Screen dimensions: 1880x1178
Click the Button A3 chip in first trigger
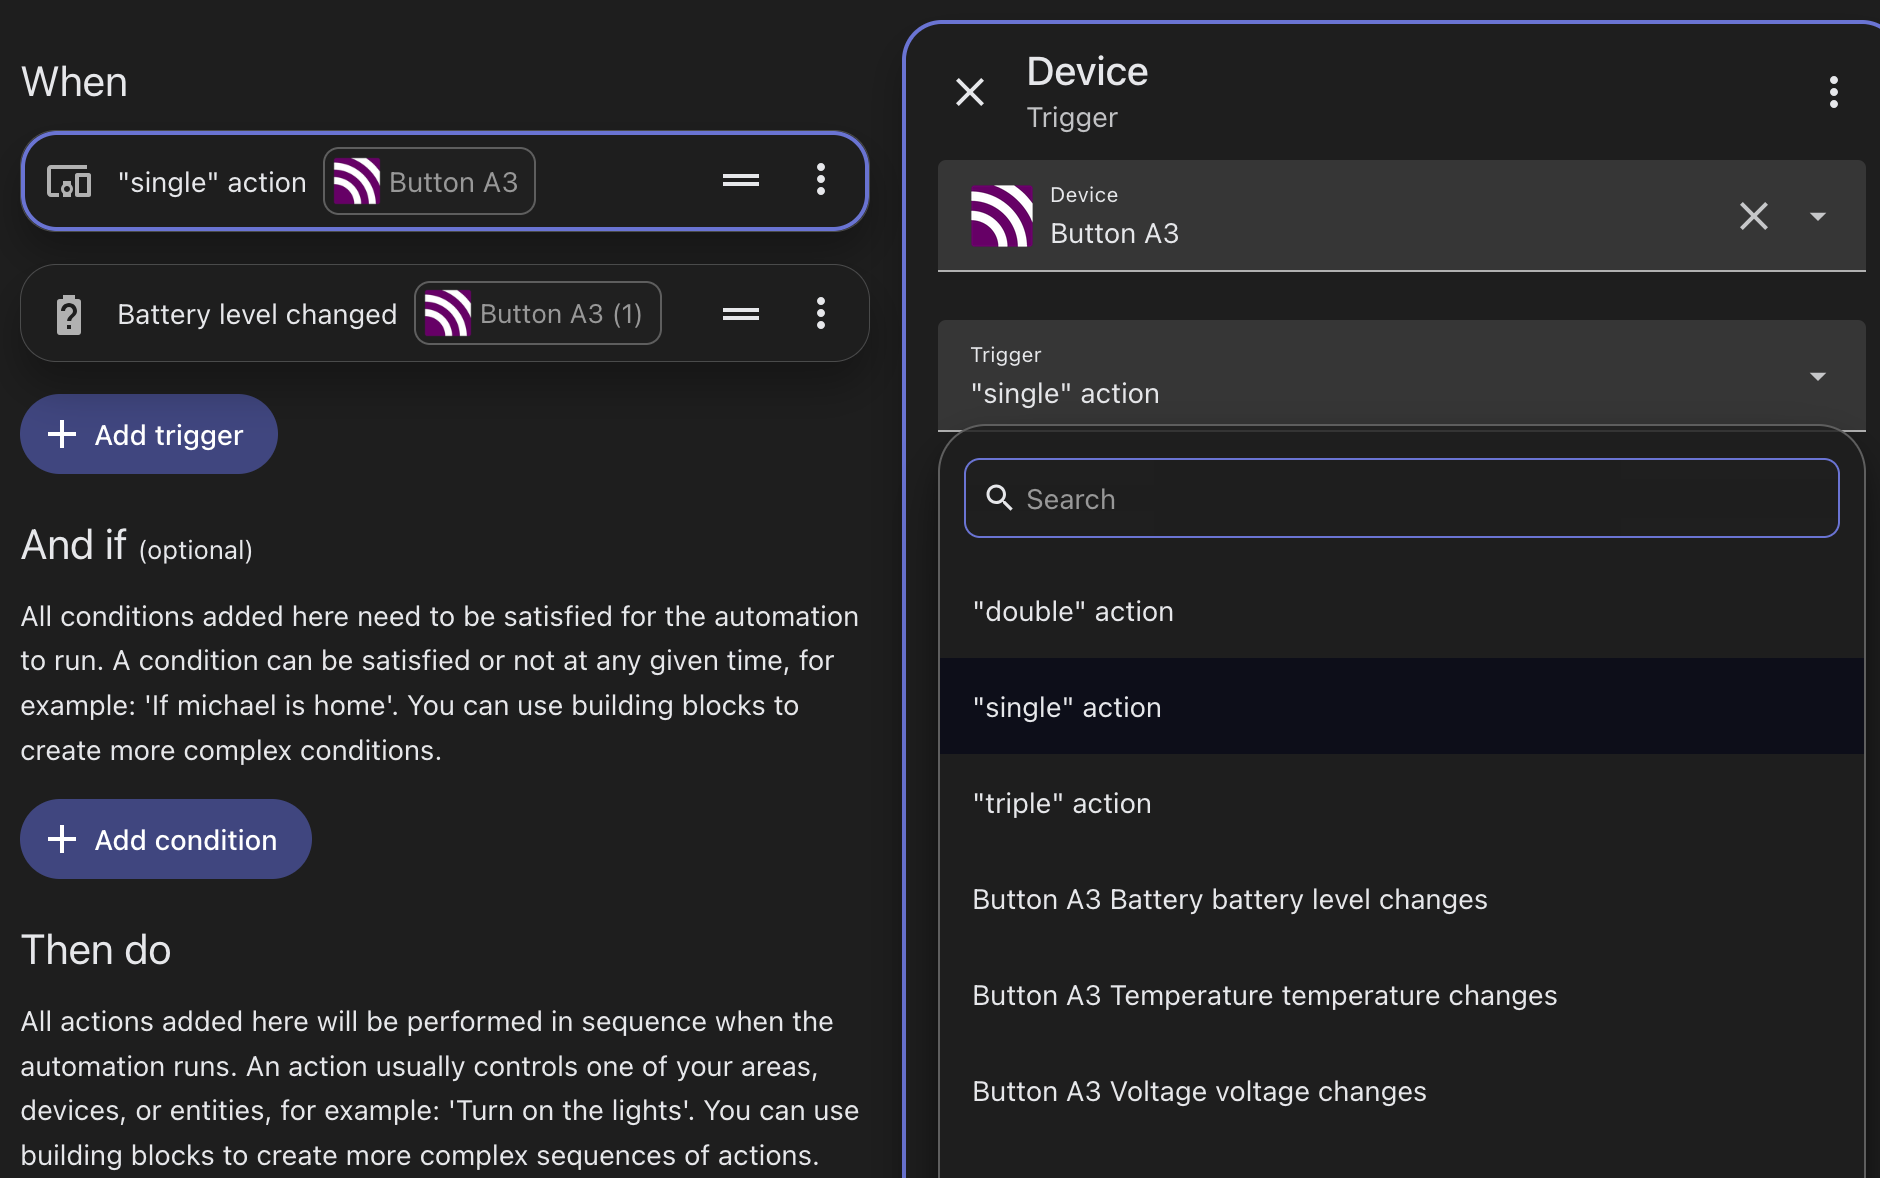click(429, 181)
